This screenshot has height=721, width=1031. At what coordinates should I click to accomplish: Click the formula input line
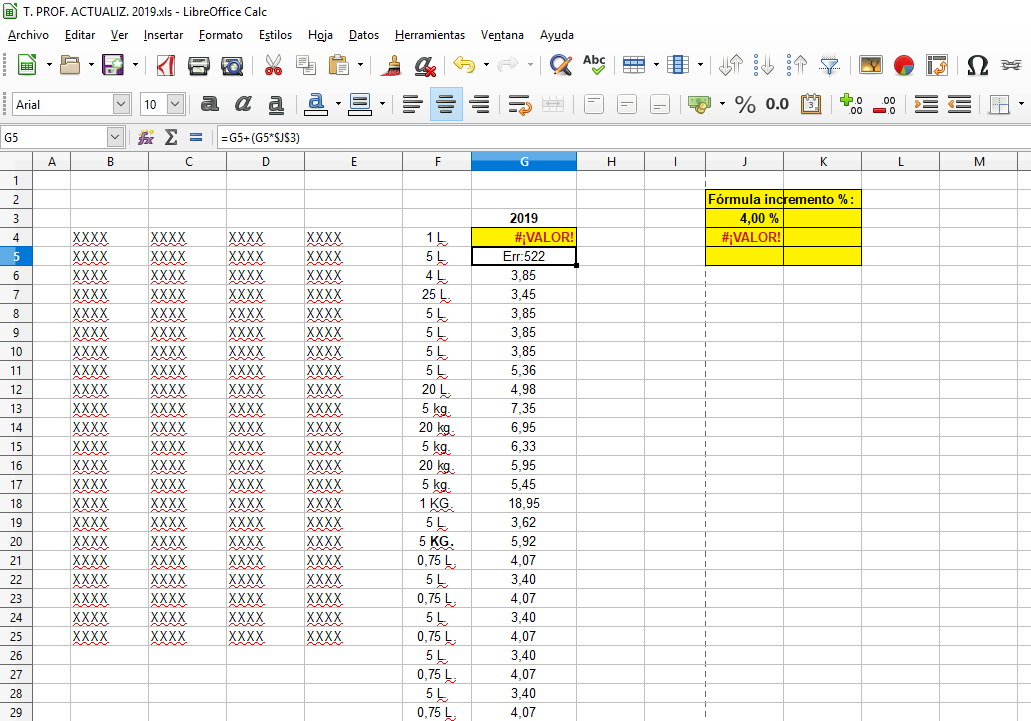coord(623,137)
